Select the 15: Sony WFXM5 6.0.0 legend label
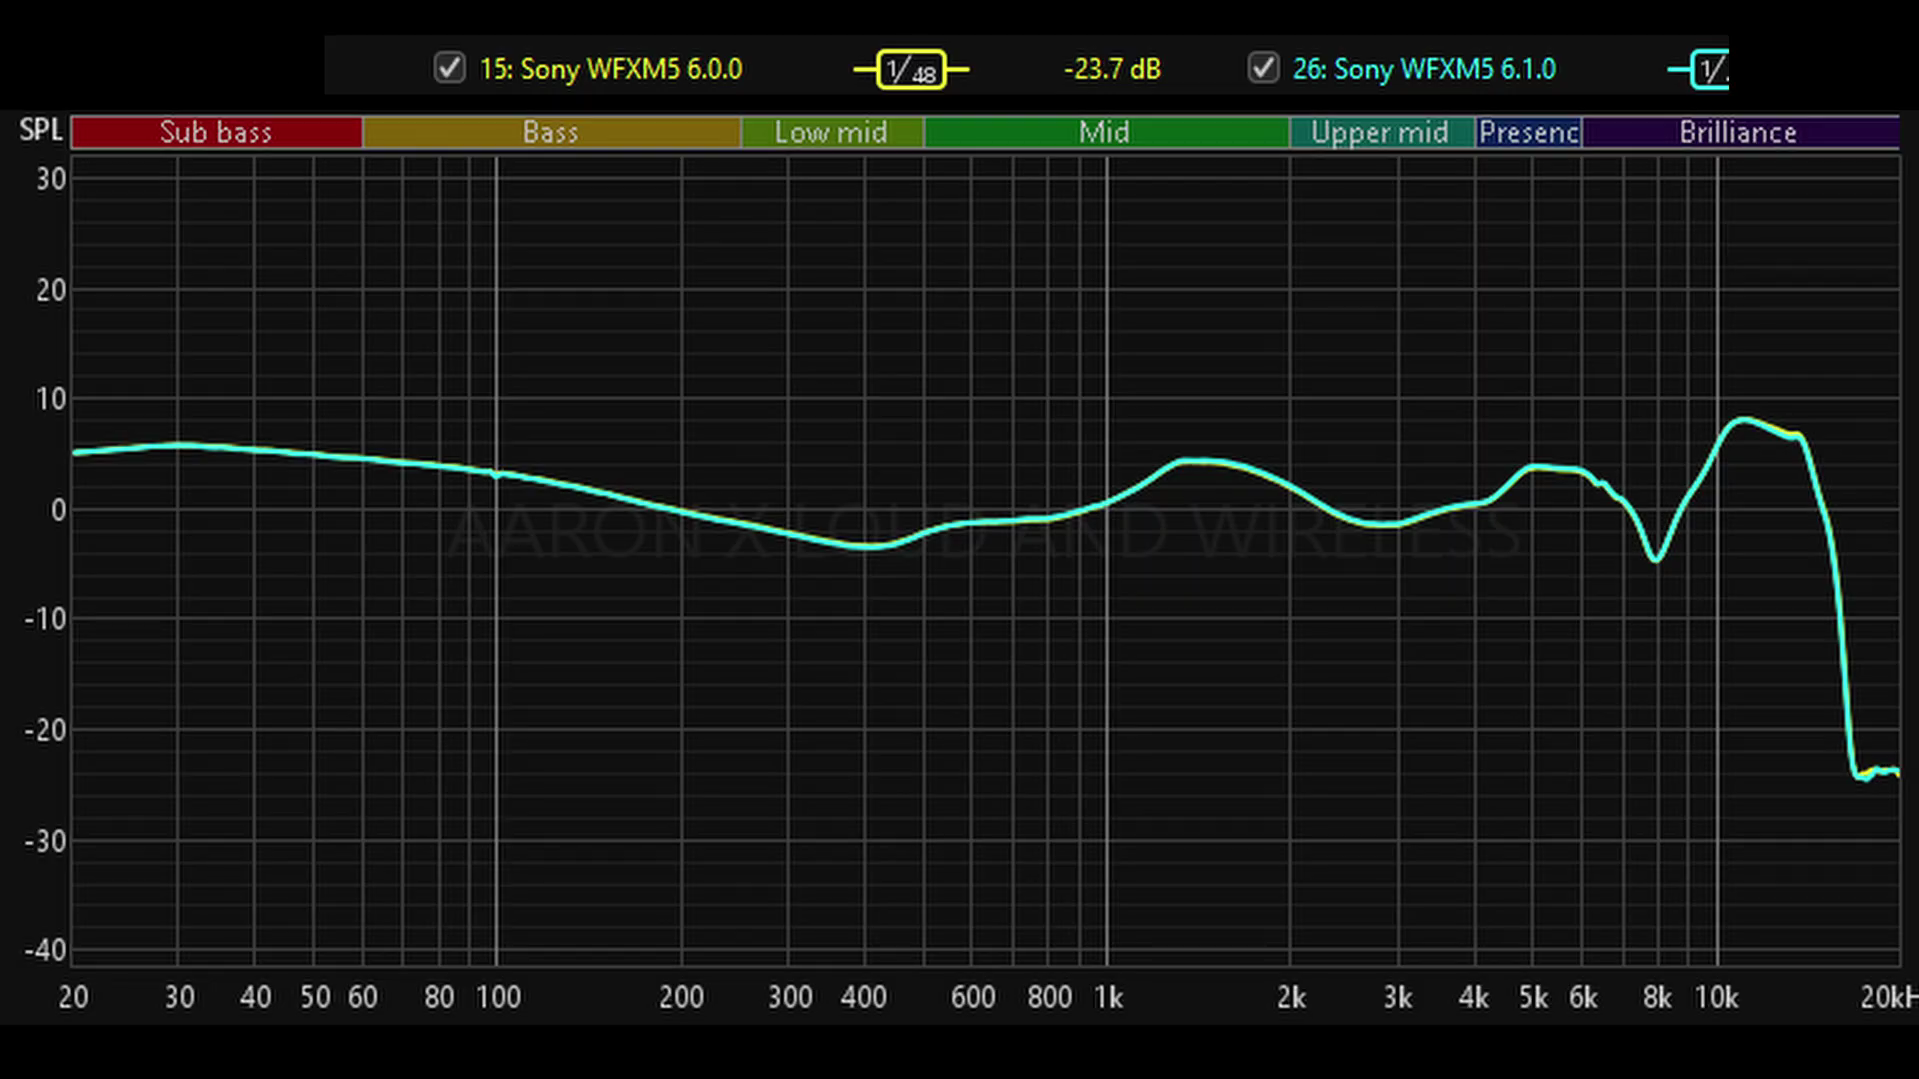 pos(611,69)
